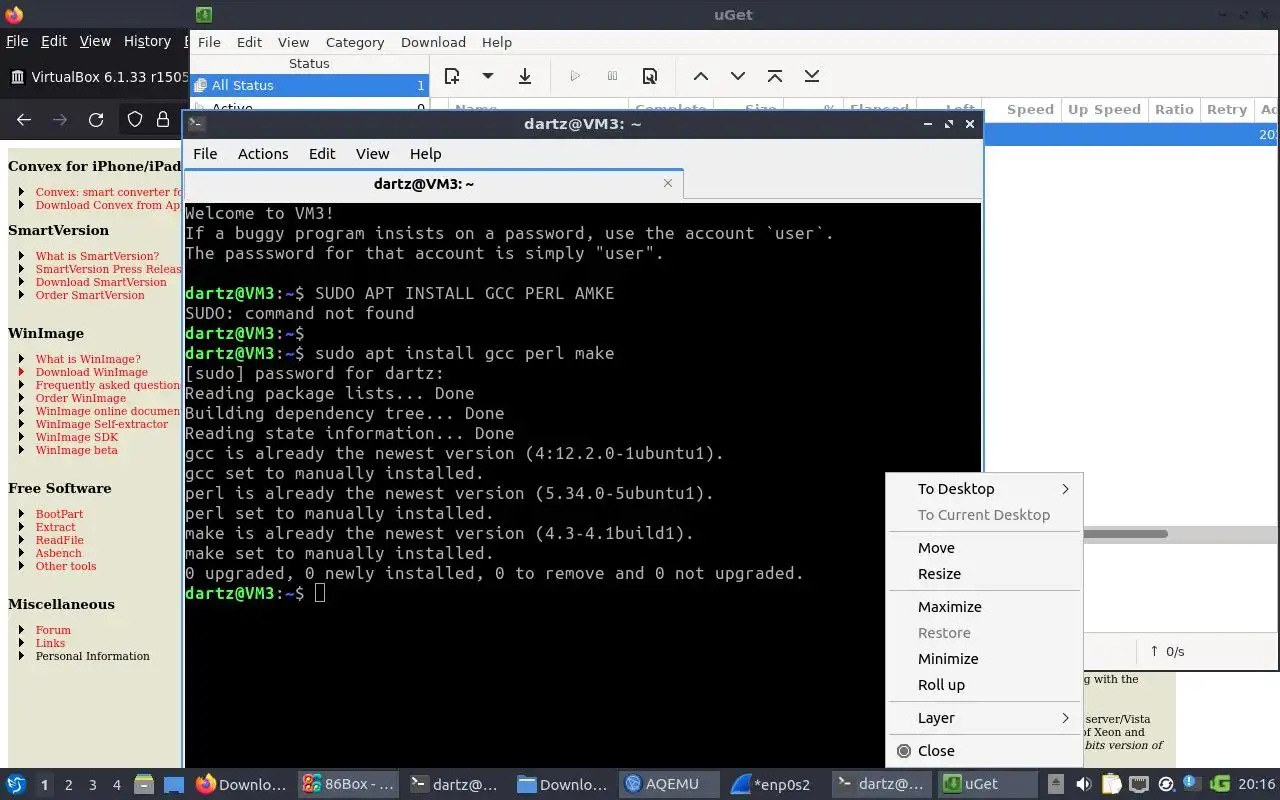Click the Ratio column header in uGet

coord(1174,109)
